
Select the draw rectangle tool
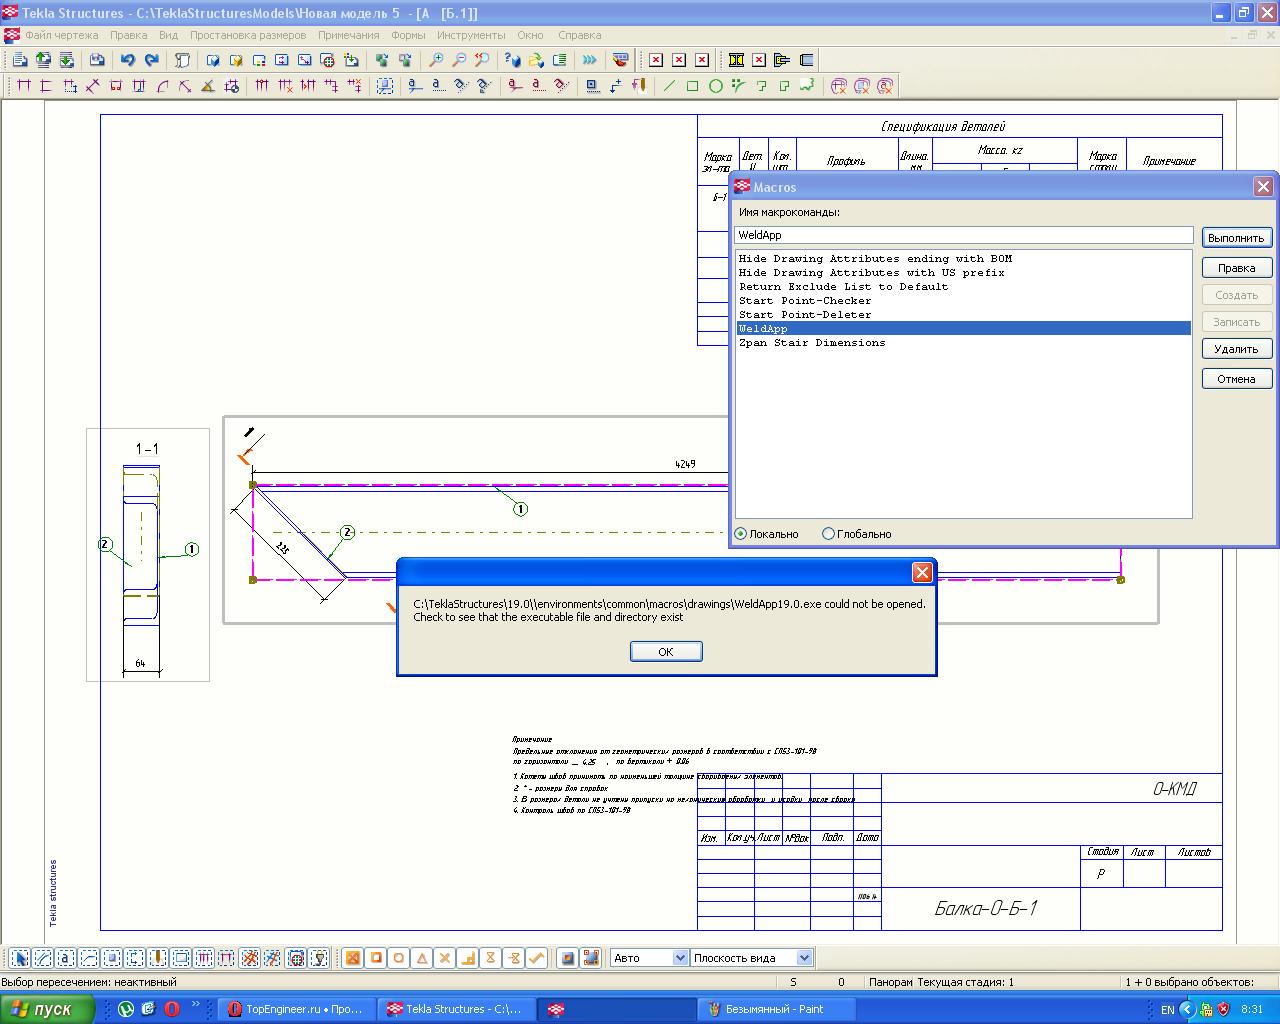pos(692,86)
